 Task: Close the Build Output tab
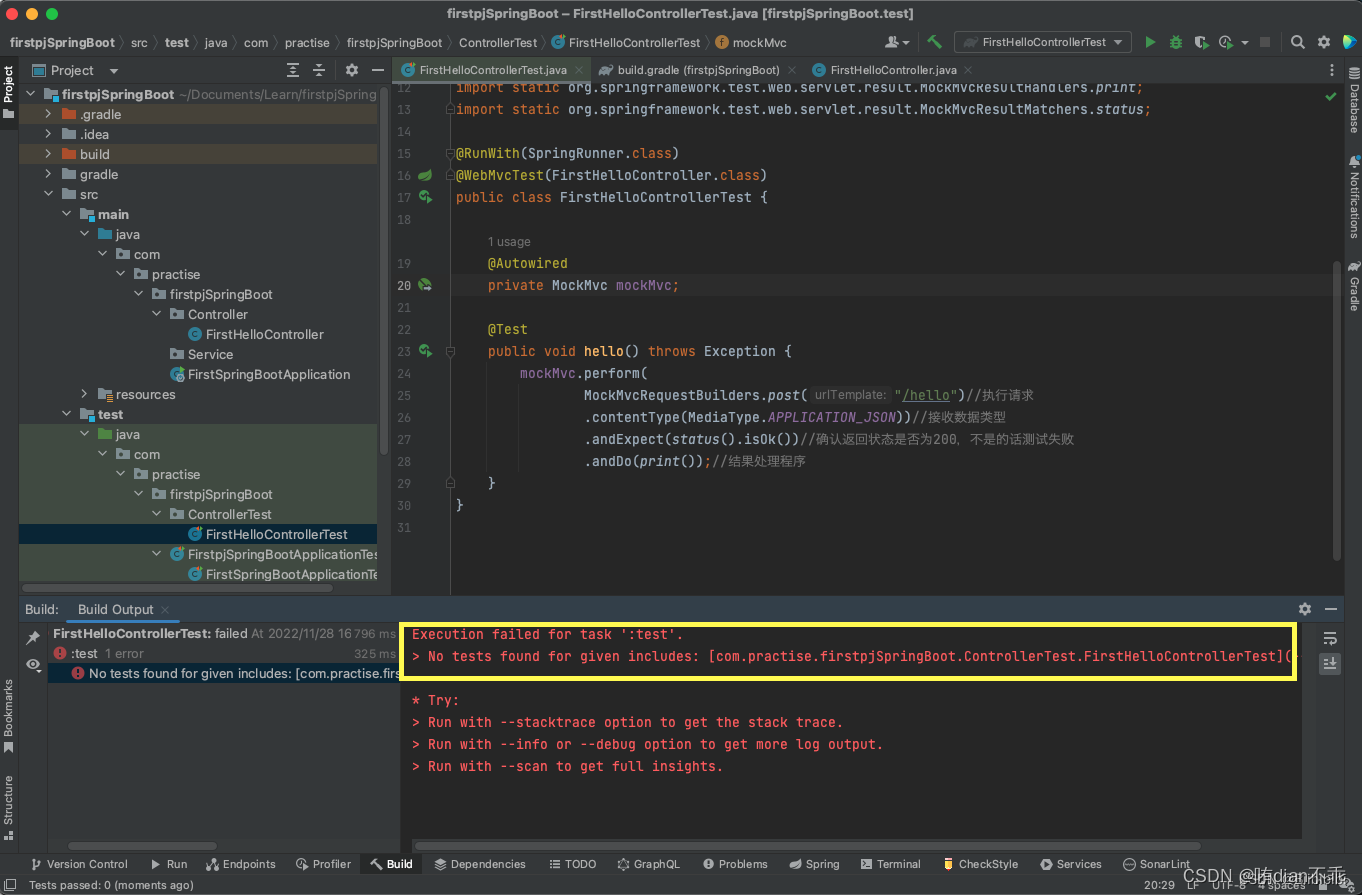point(165,609)
